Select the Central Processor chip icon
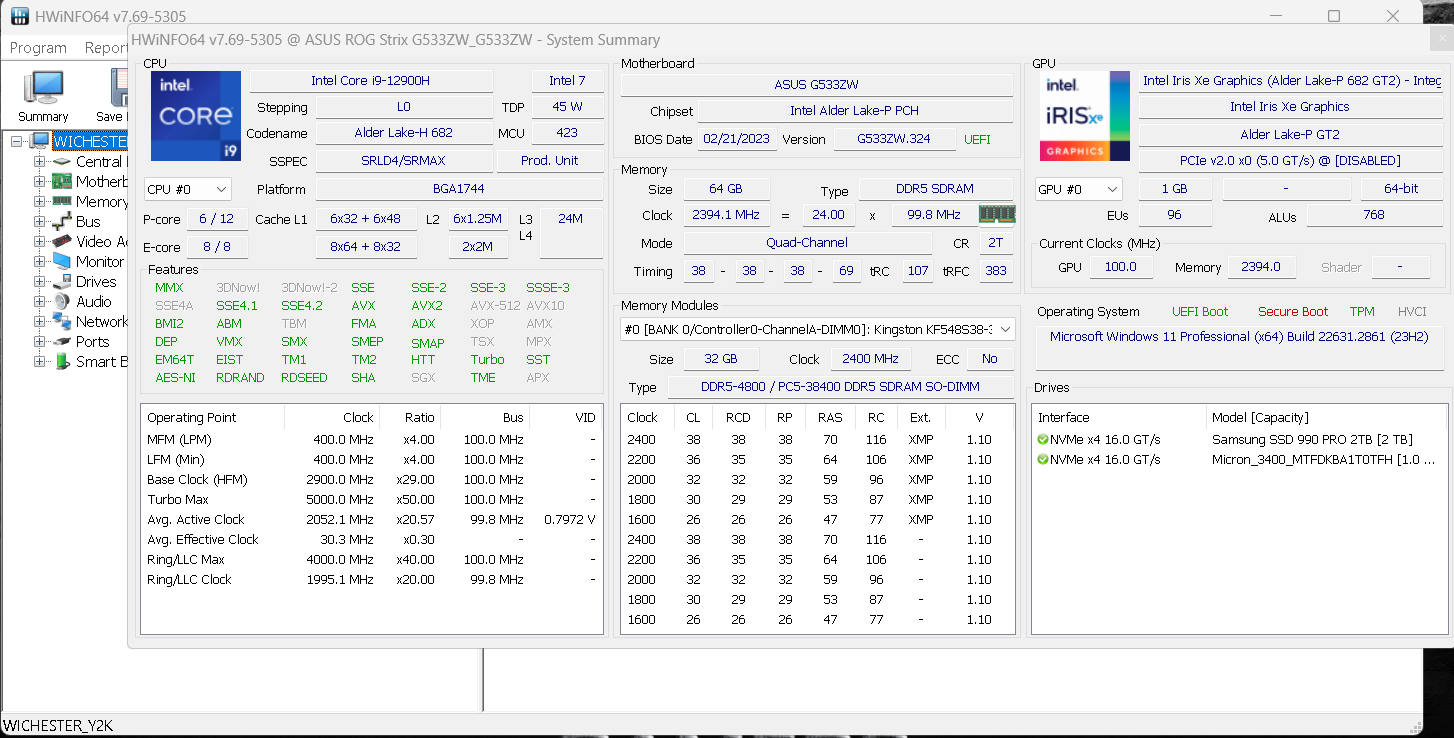The width and height of the screenshot is (1454, 738). tap(62, 162)
